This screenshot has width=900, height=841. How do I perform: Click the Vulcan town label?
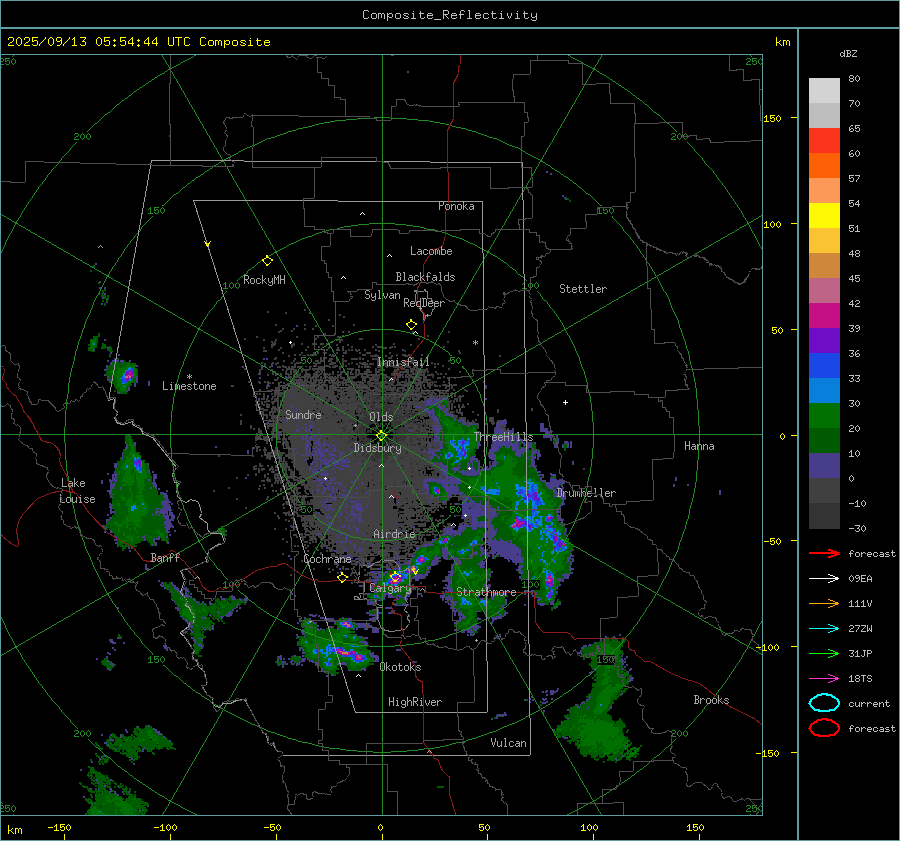click(x=509, y=743)
